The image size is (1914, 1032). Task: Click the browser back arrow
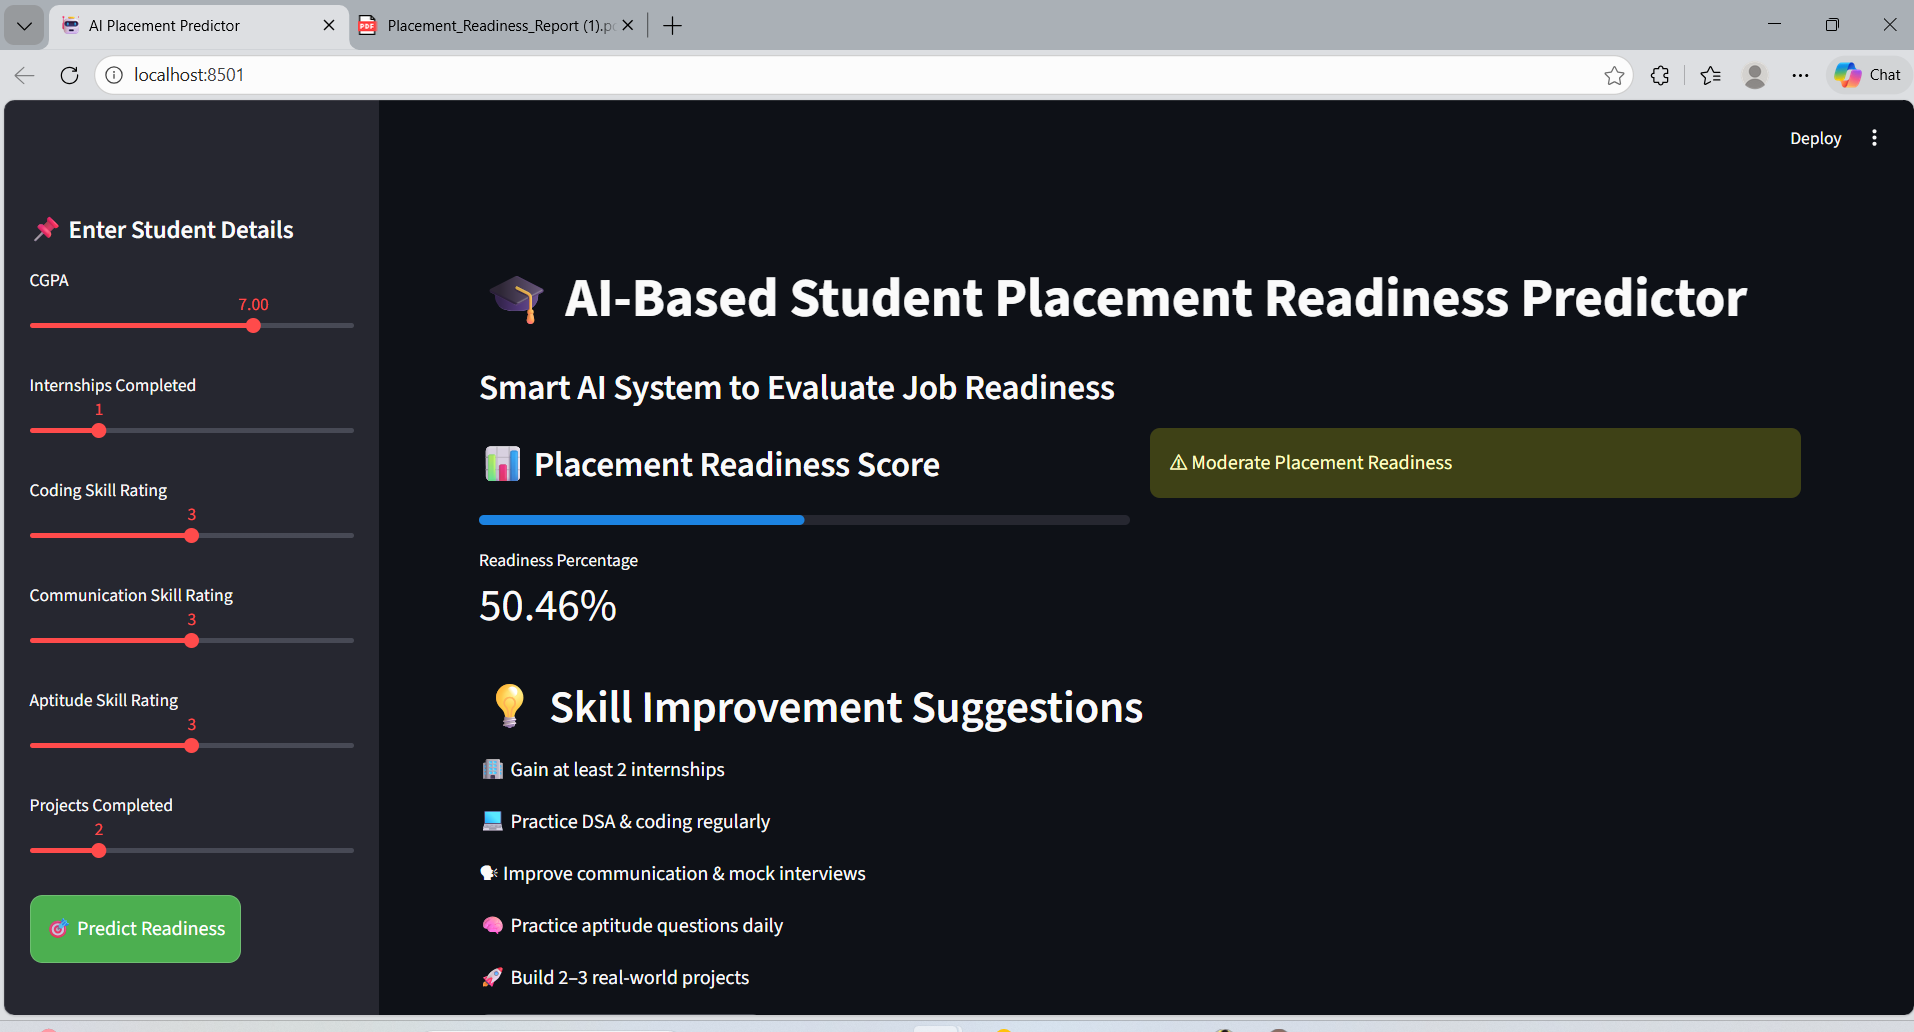point(25,75)
